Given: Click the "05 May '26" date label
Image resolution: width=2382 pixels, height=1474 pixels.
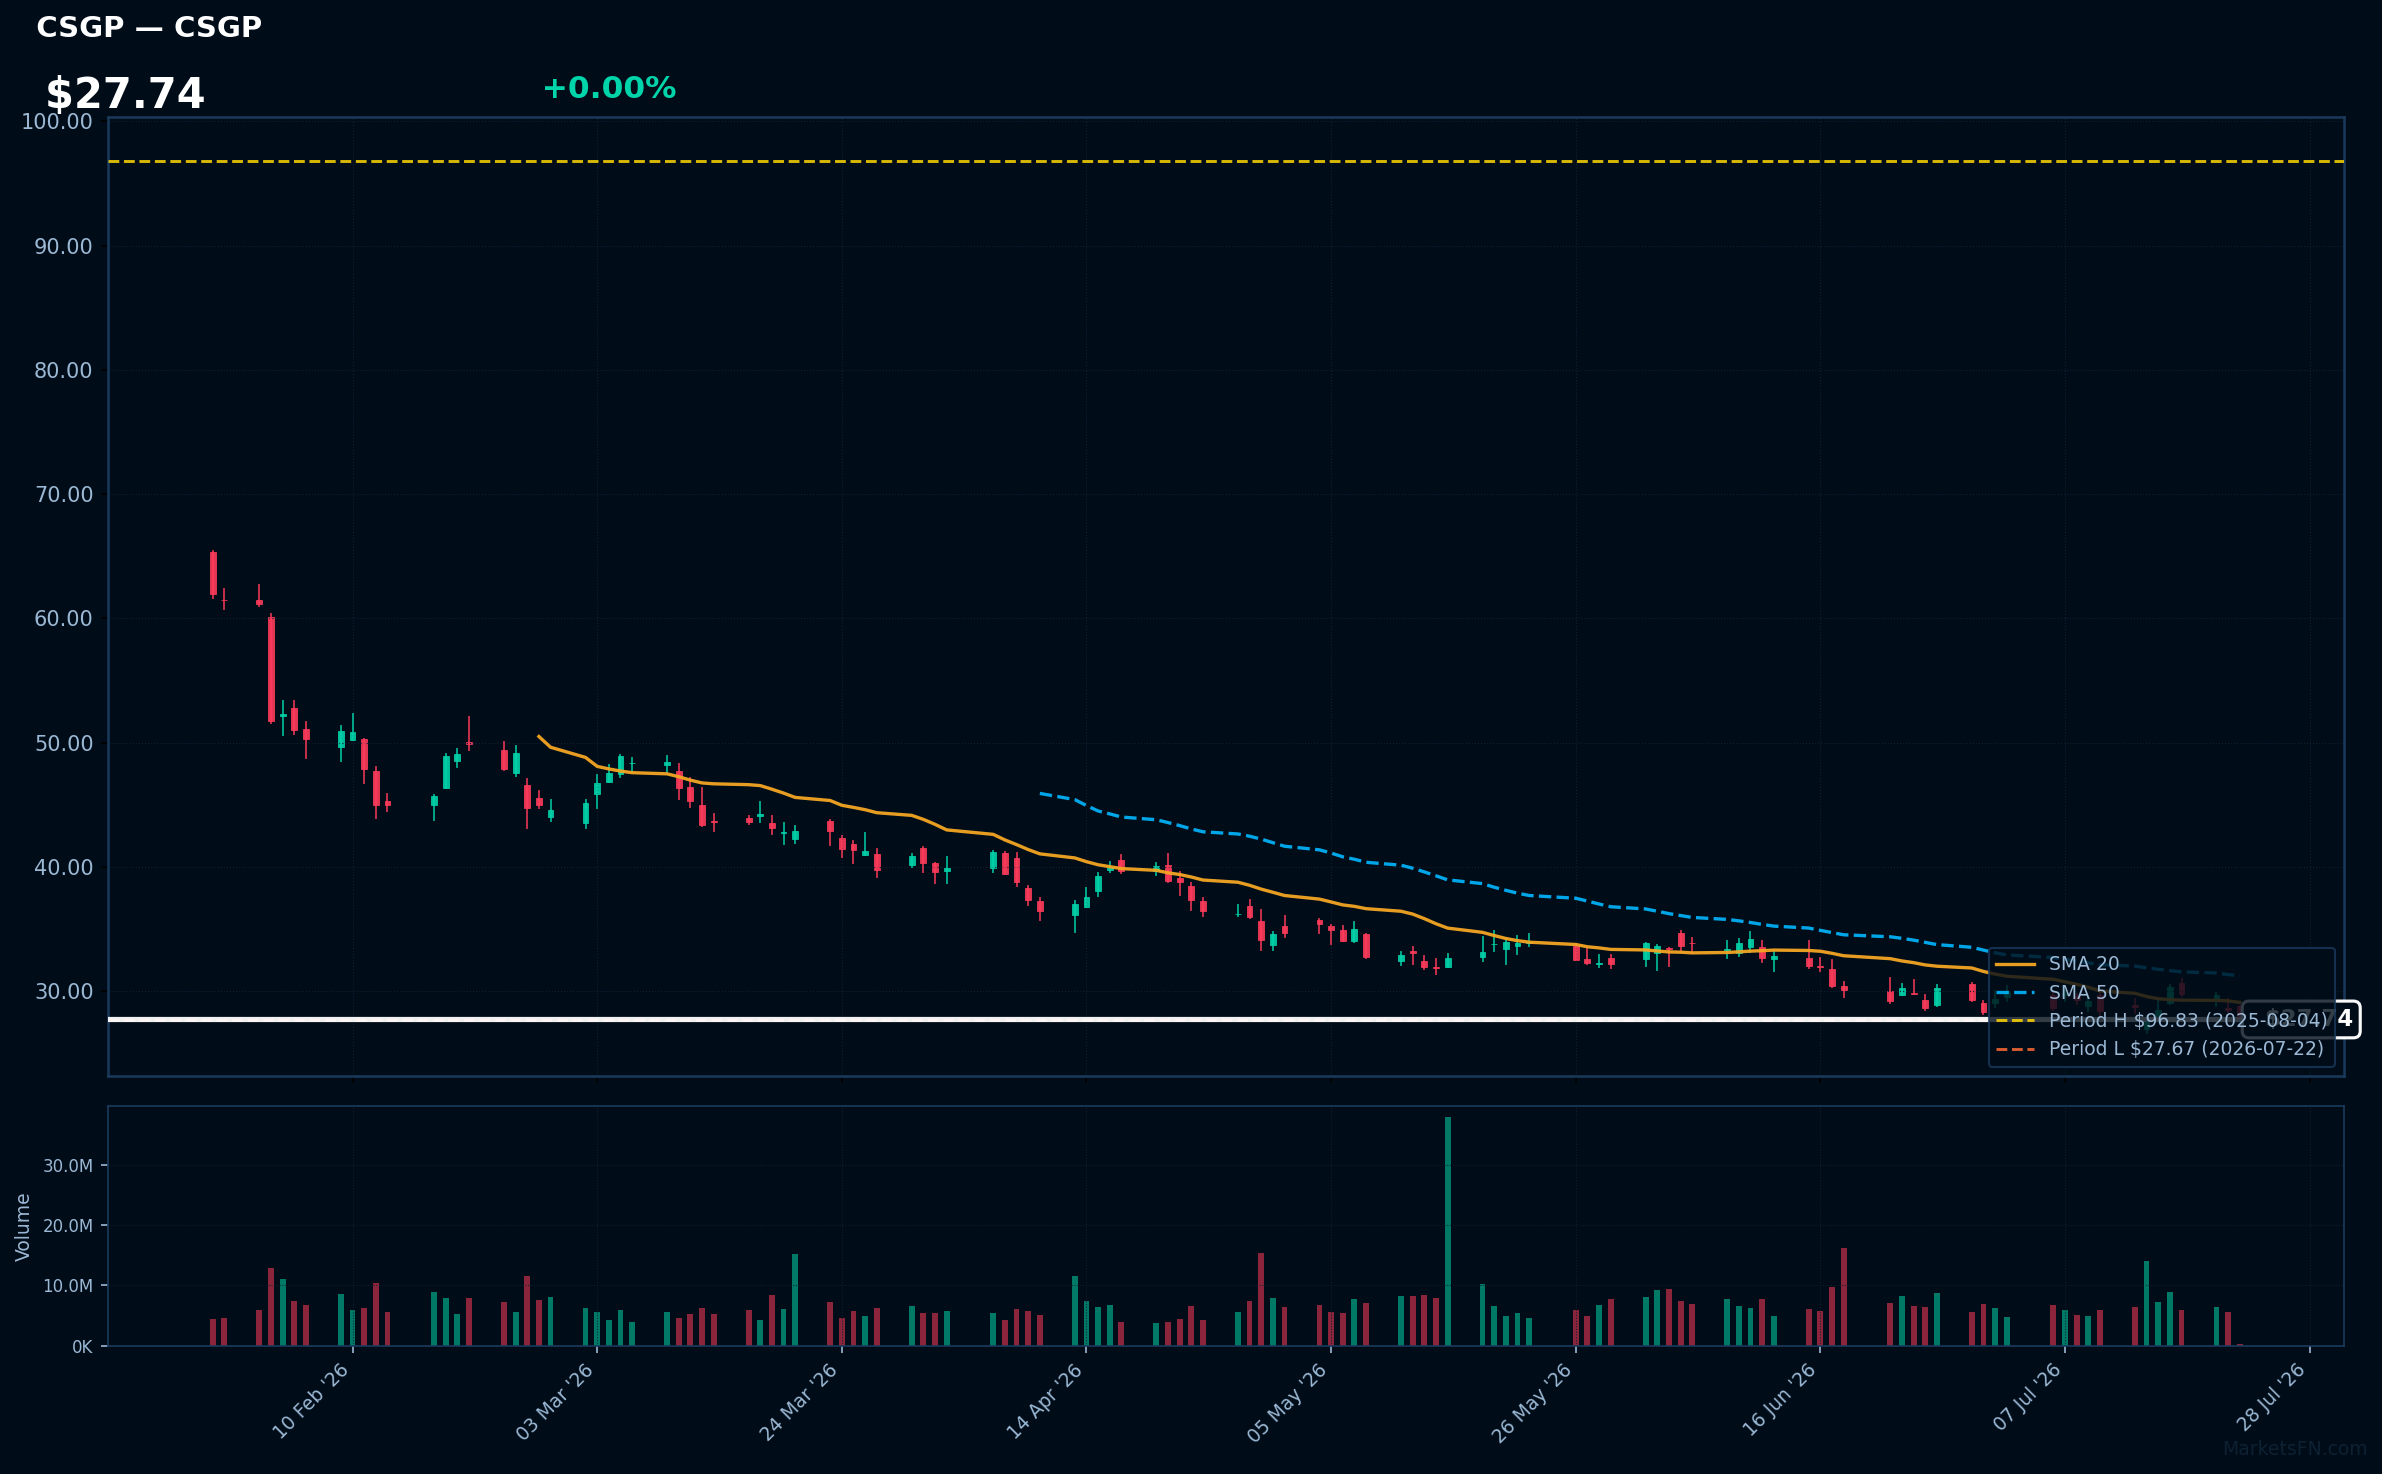Looking at the screenshot, I should point(1287,1401).
